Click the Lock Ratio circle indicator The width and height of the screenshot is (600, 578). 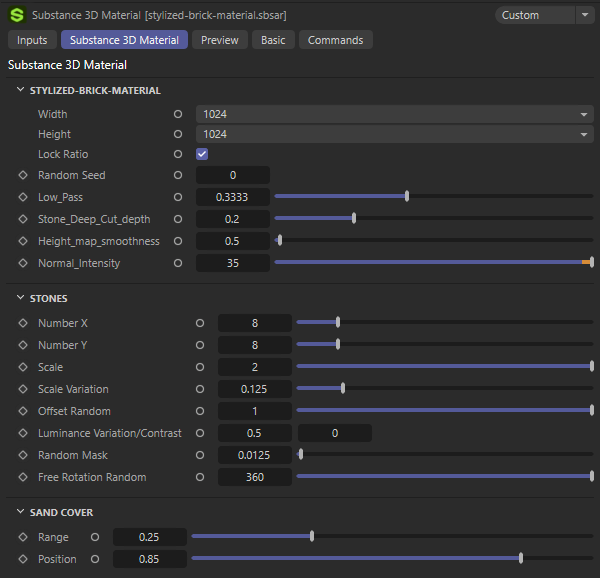click(178, 154)
